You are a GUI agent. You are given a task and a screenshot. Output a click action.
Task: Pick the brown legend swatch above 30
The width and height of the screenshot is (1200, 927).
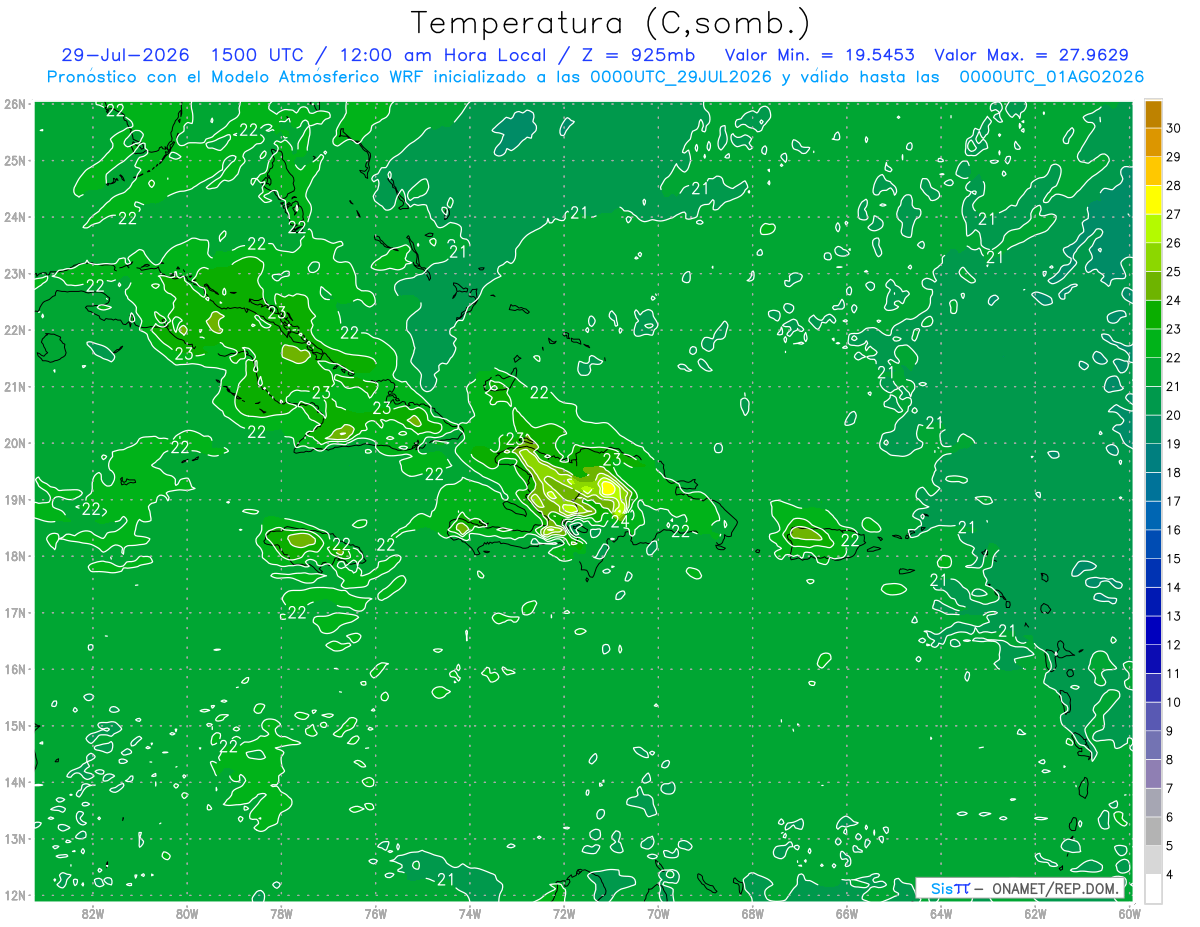click(1153, 114)
